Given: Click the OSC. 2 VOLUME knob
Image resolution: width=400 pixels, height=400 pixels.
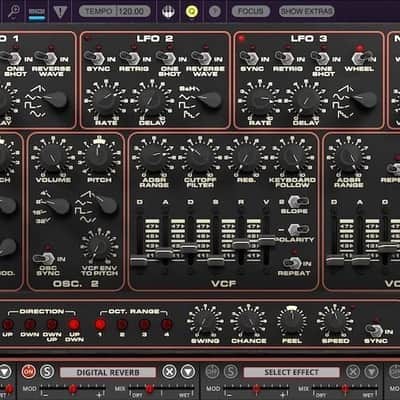Looking at the screenshot, I should coord(53,157).
